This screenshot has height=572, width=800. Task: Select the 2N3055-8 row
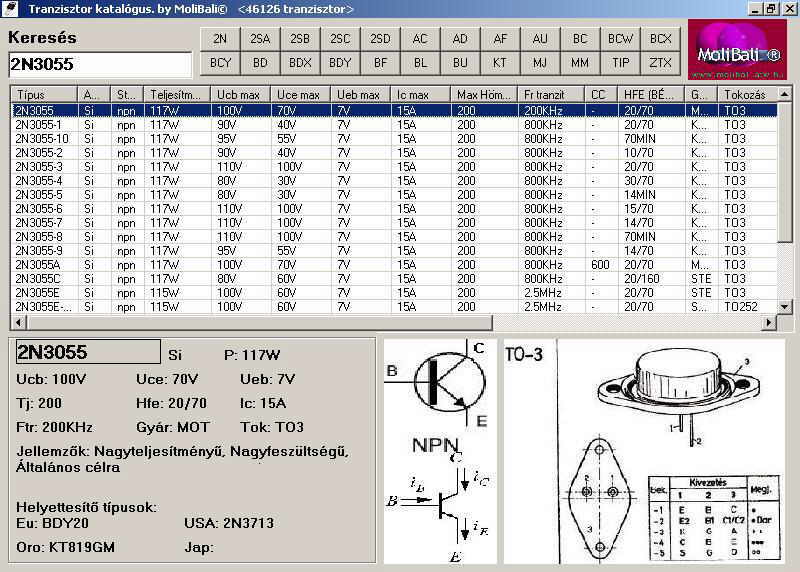394,237
